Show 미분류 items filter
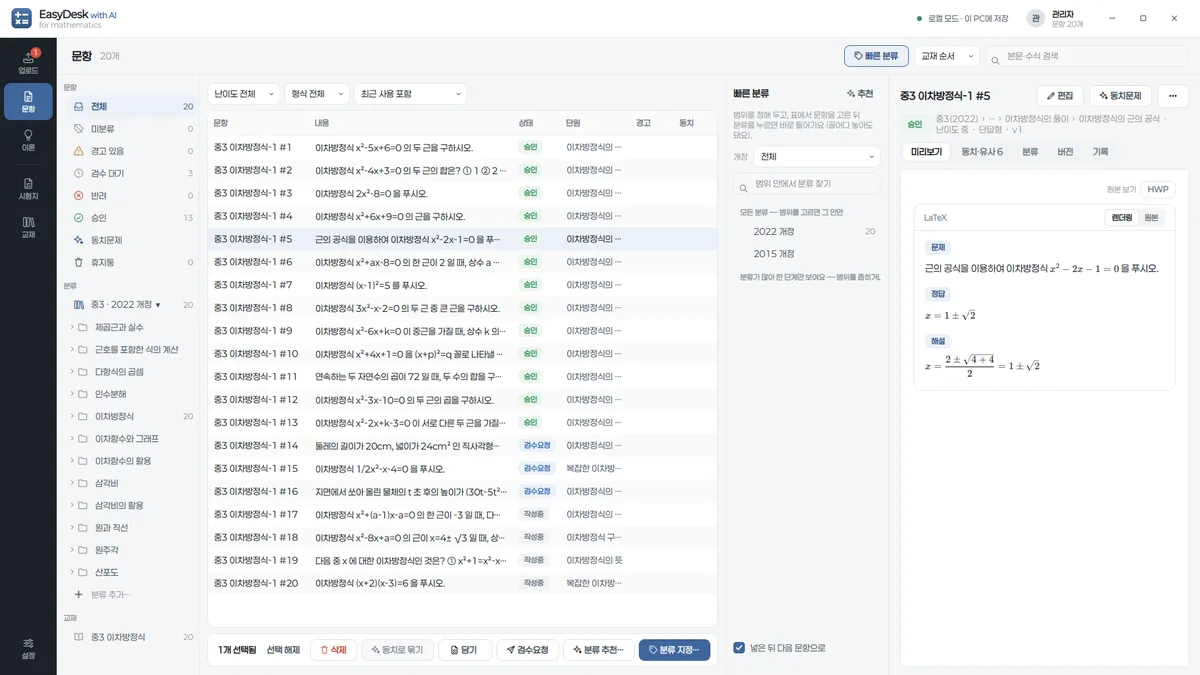1200x675 pixels. click(132, 129)
